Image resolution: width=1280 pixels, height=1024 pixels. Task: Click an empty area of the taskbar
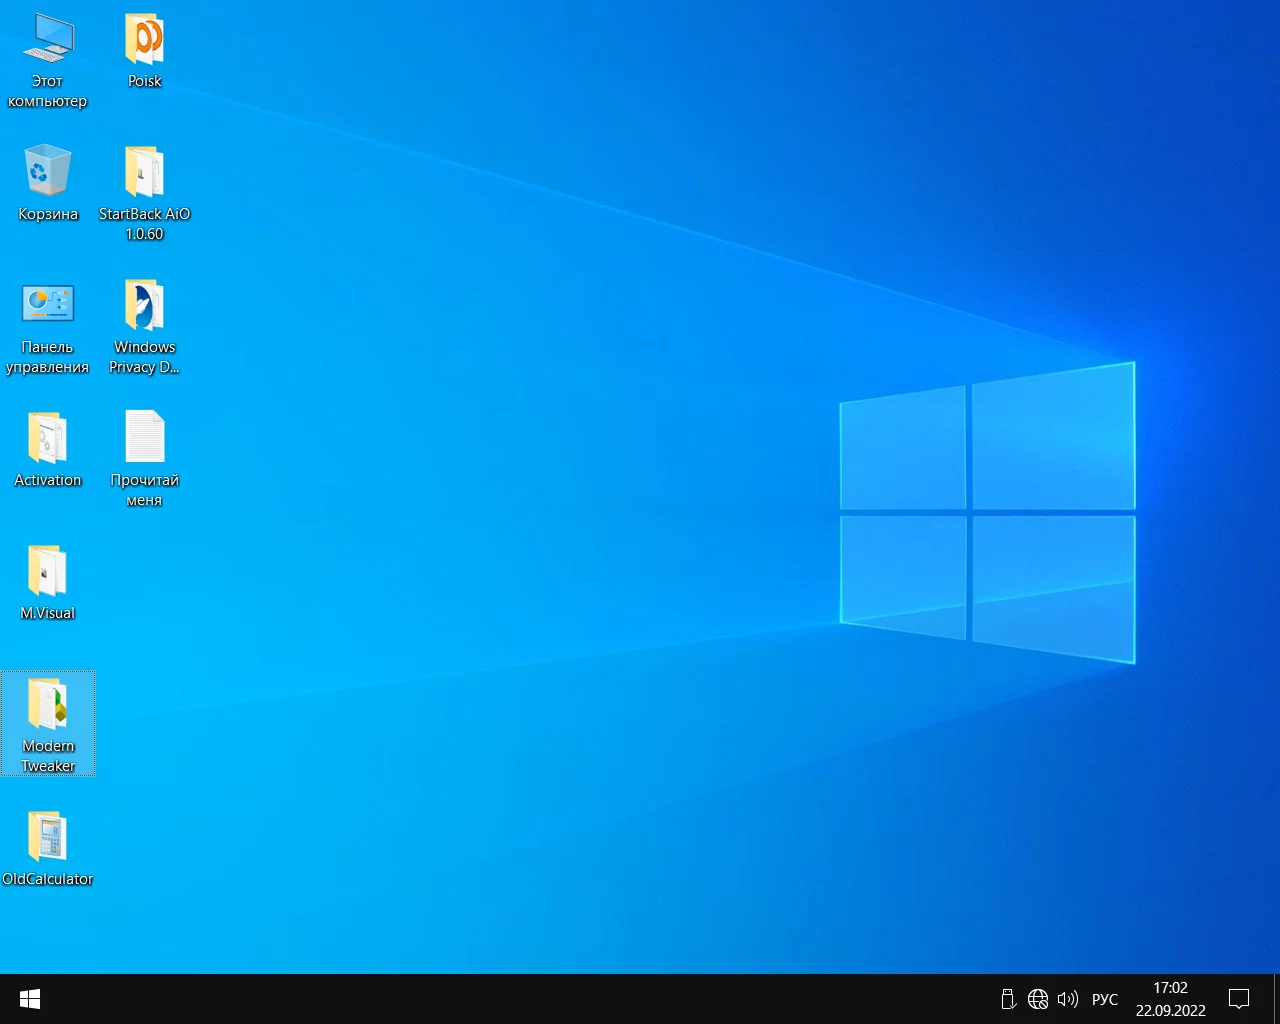point(500,999)
